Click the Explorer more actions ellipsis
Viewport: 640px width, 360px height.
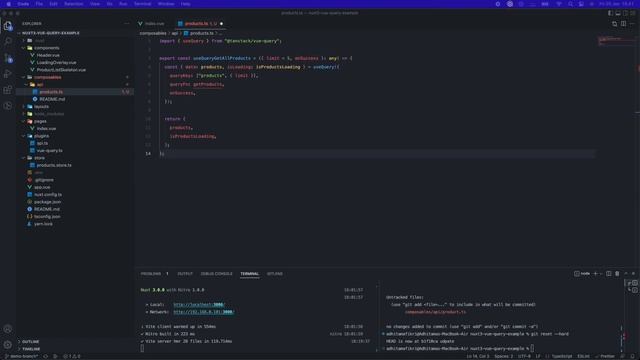[x=127, y=24]
